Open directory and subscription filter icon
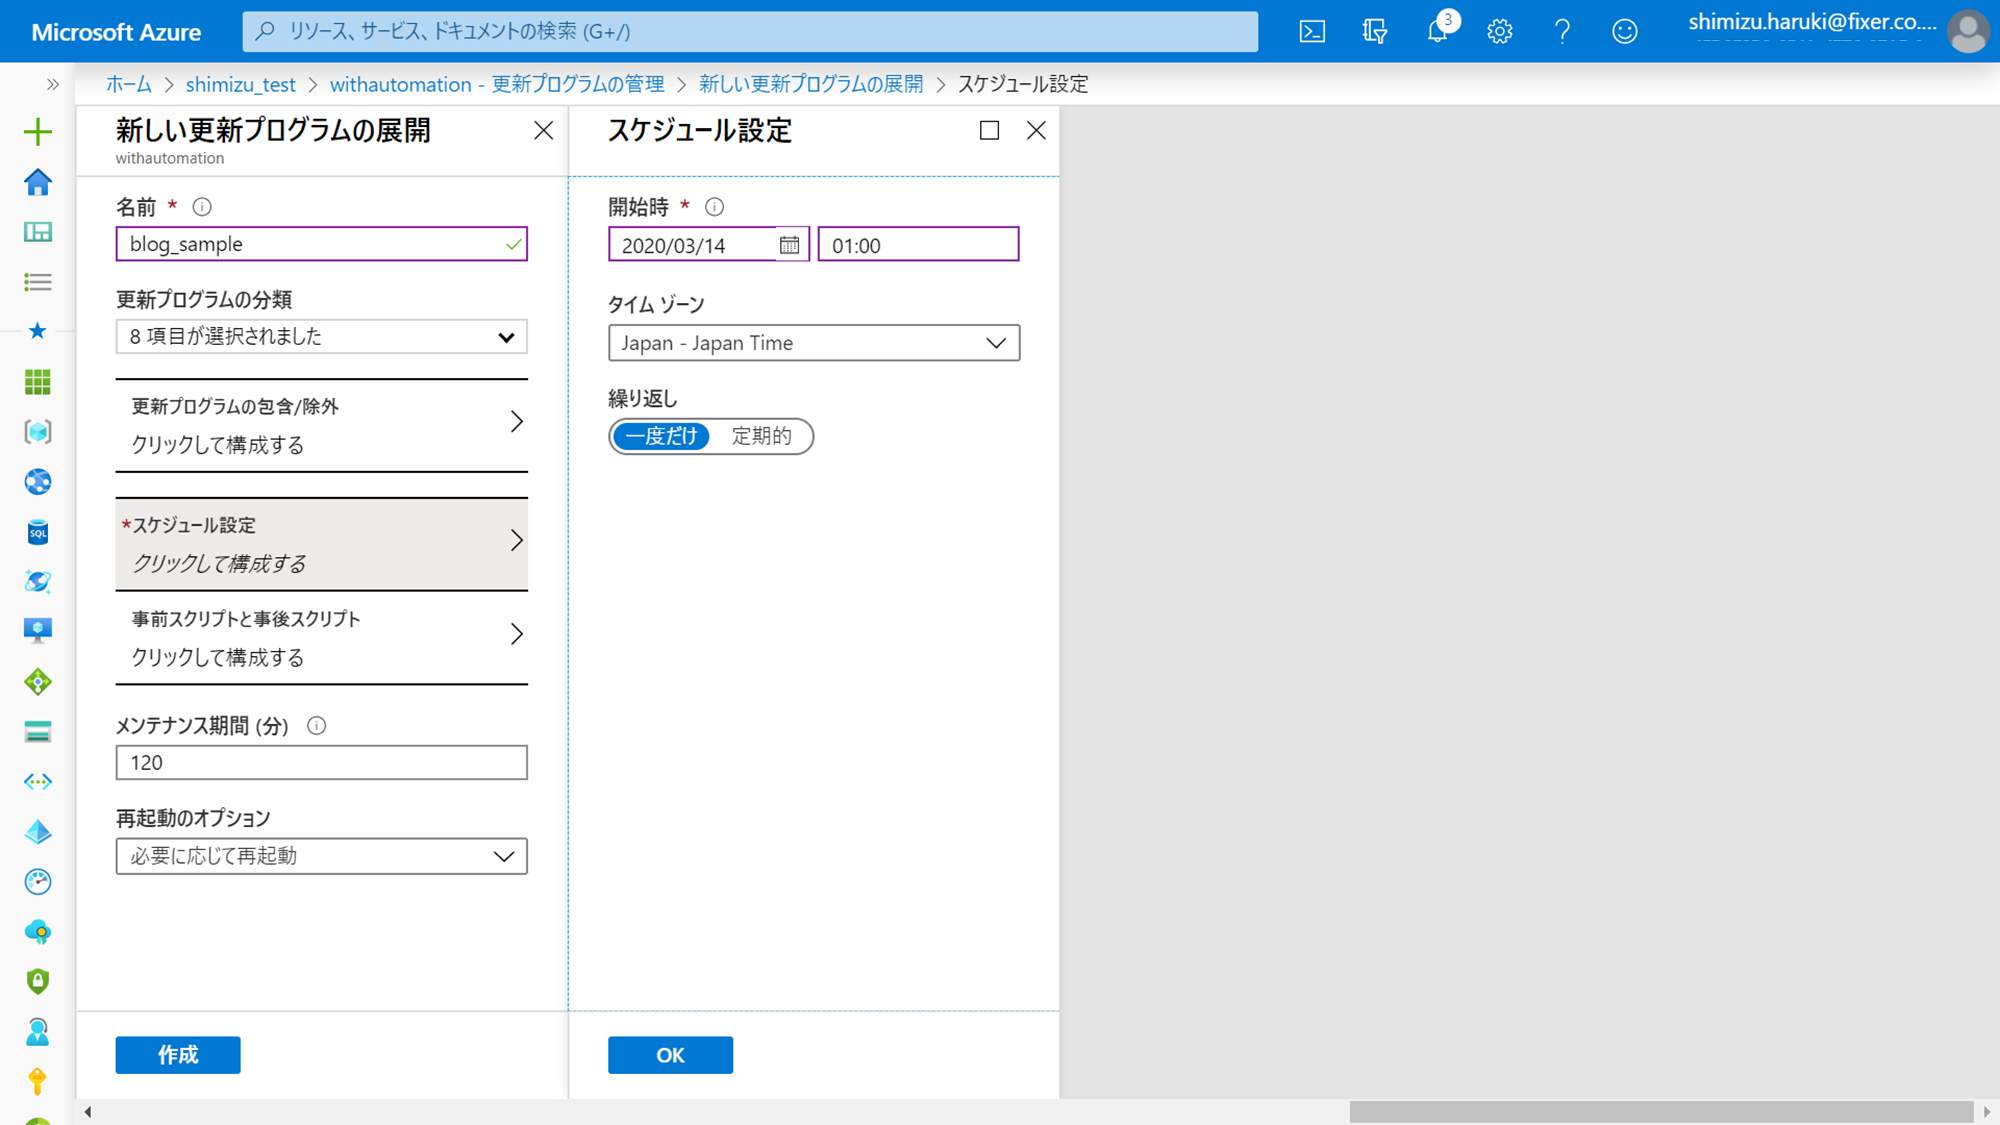Viewport: 2000px width, 1125px height. (x=1375, y=31)
